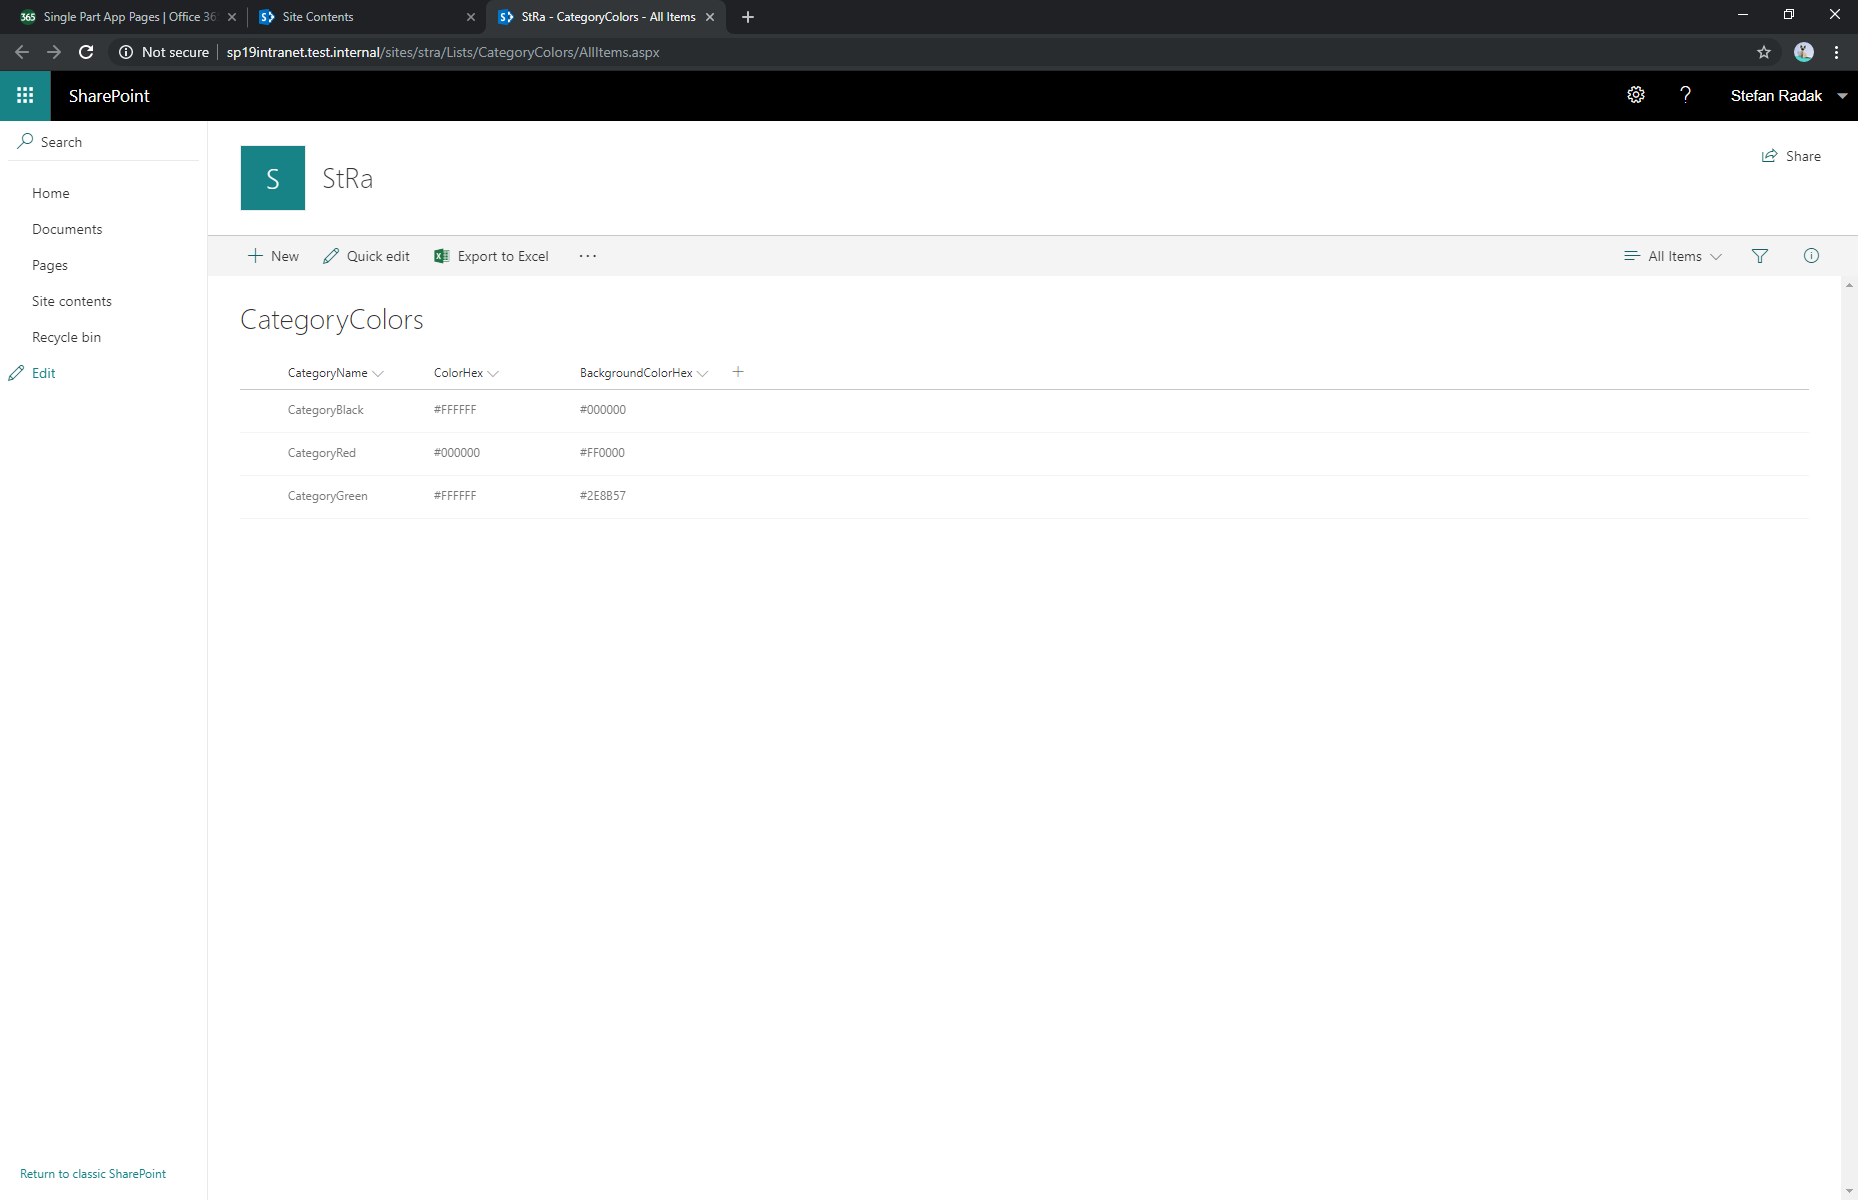Open the All Items view dropdown
Screen dimensions: 1858x1200
pos(1673,256)
